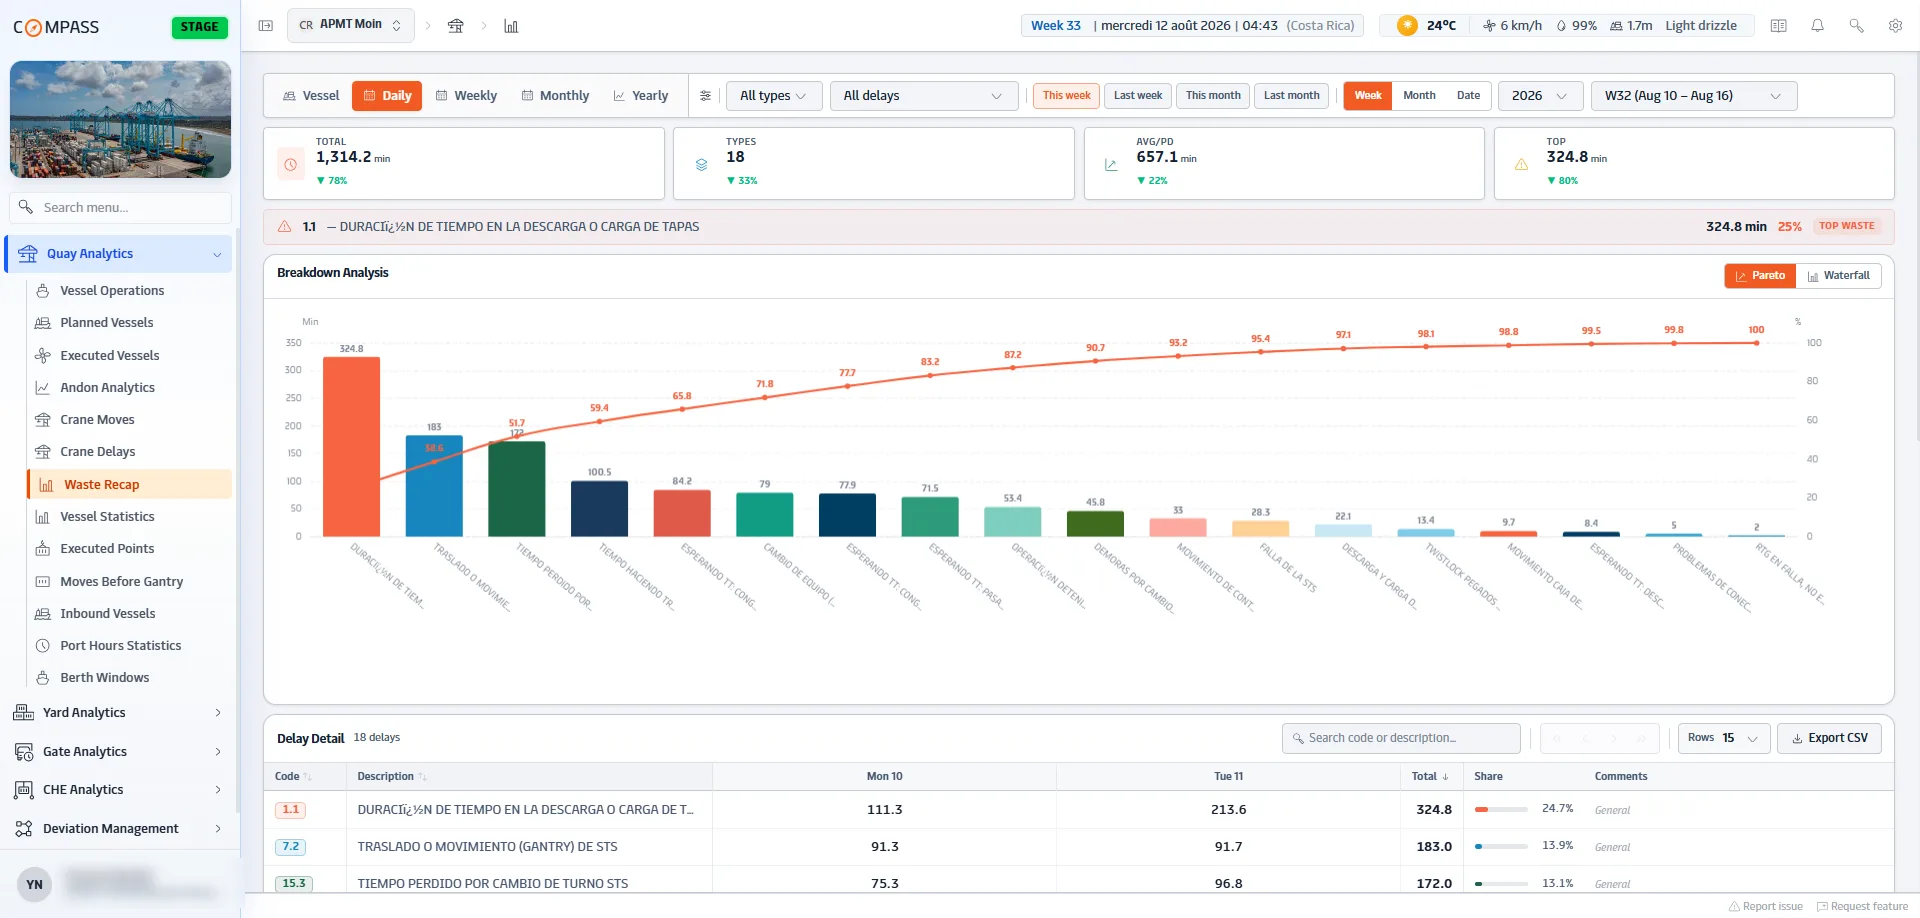Sort table by Total column
Image resolution: width=1920 pixels, height=918 pixels.
coord(1430,777)
